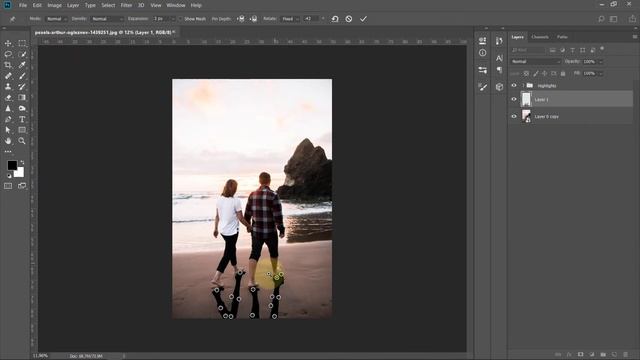Open the Edit Toolbar three-dots menu
640x360 pixels.
tap(8, 151)
